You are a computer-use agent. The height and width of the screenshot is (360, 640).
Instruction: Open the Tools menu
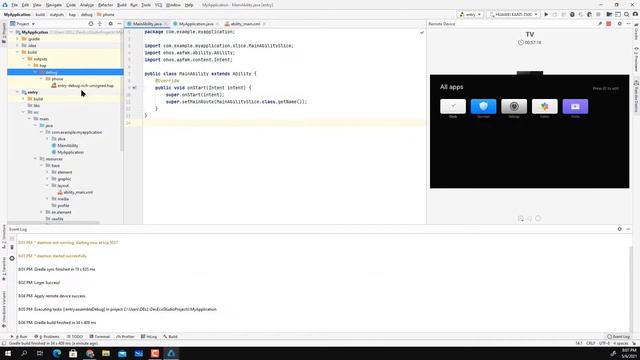coord(146,5)
